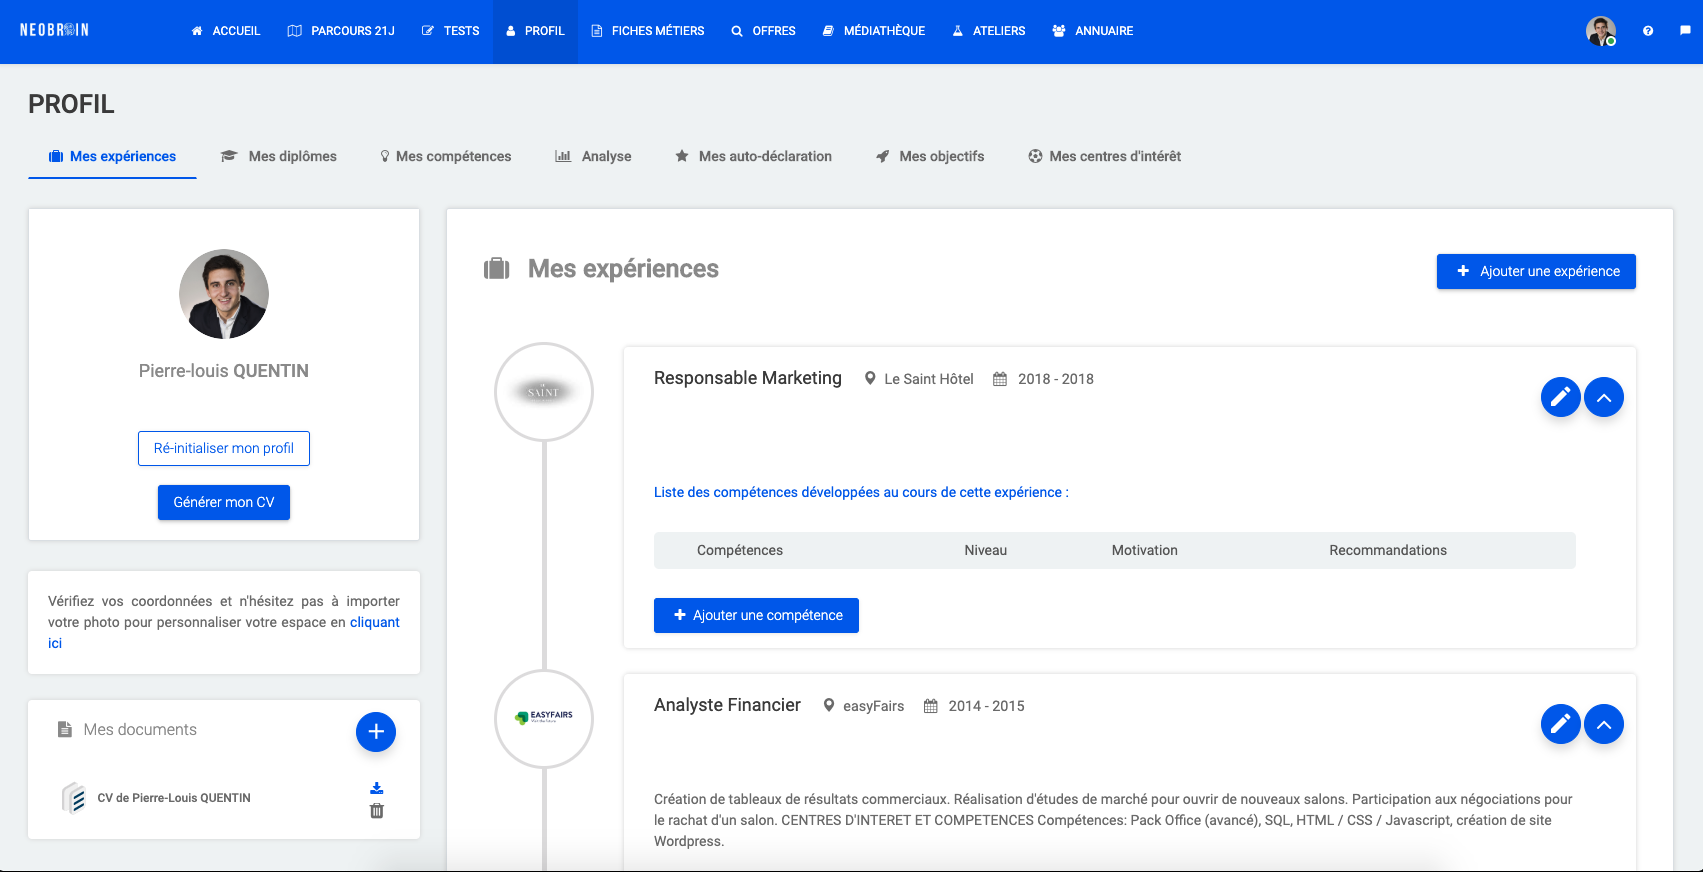Go to Parcours 21J

(x=341, y=31)
